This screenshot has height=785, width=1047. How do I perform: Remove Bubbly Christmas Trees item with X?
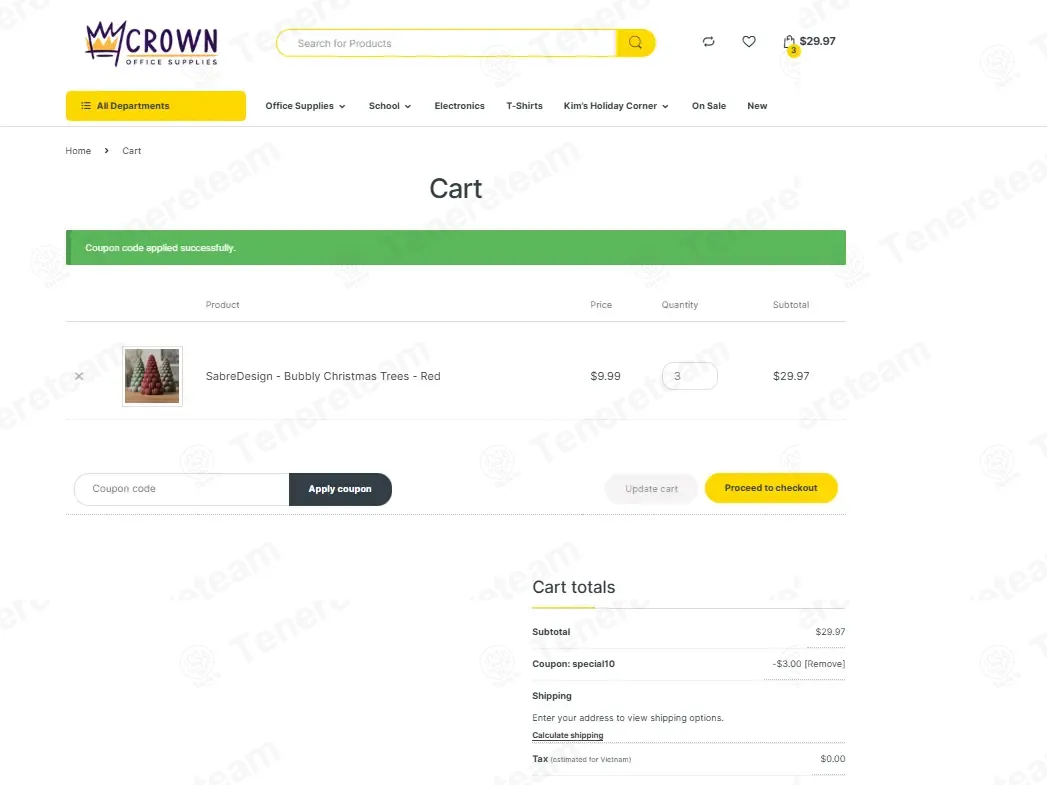[x=79, y=376]
